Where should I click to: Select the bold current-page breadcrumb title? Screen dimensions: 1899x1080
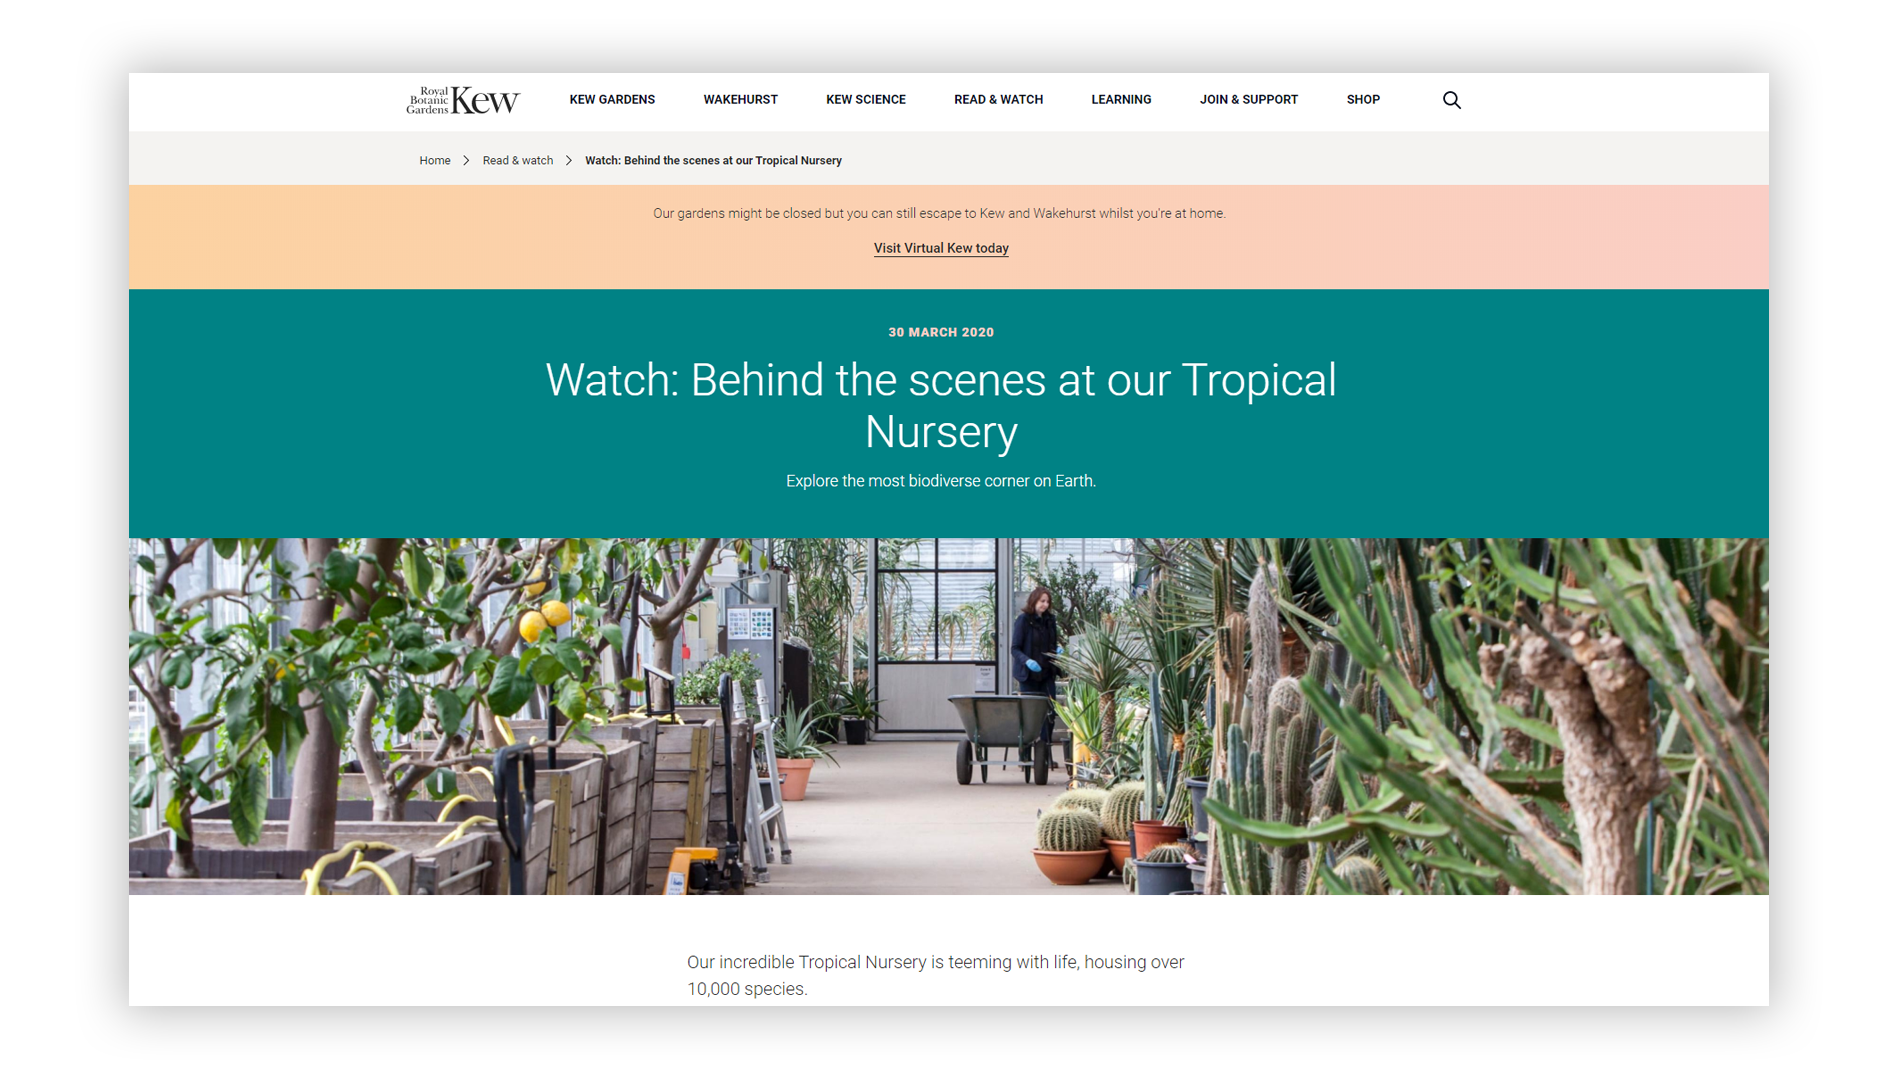(x=713, y=161)
